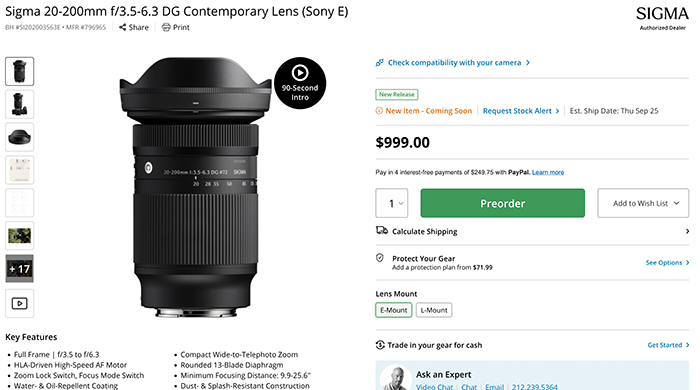This screenshot has height=390, width=700.
Task: Select the L-Mount lens mount option
Action: click(x=434, y=310)
